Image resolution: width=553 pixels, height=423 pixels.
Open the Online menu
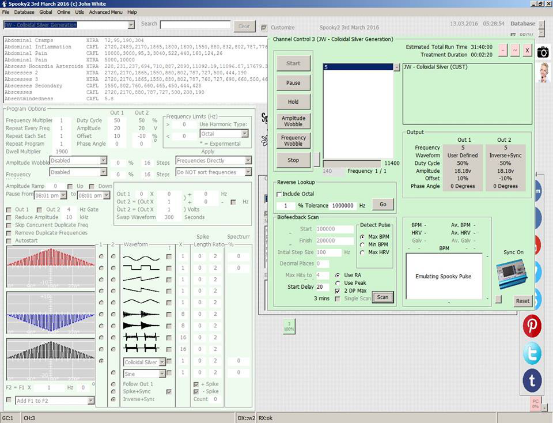pos(63,12)
